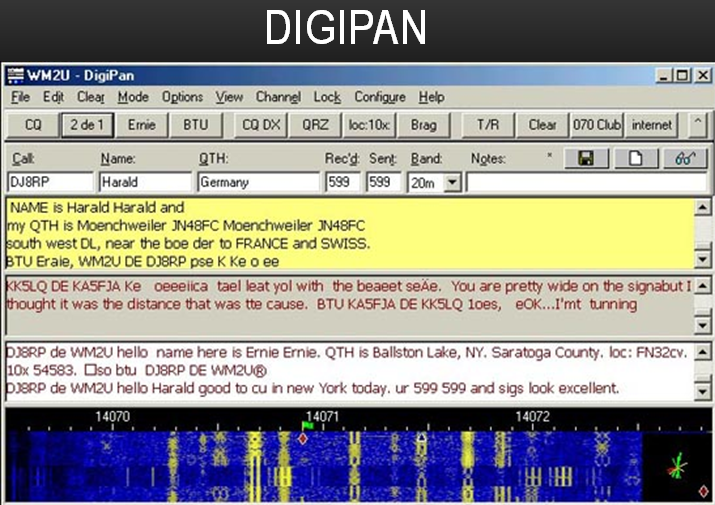This screenshot has height=505, width=715.
Task: Click up arrow of second receive pane scrollbar
Action: point(702,286)
